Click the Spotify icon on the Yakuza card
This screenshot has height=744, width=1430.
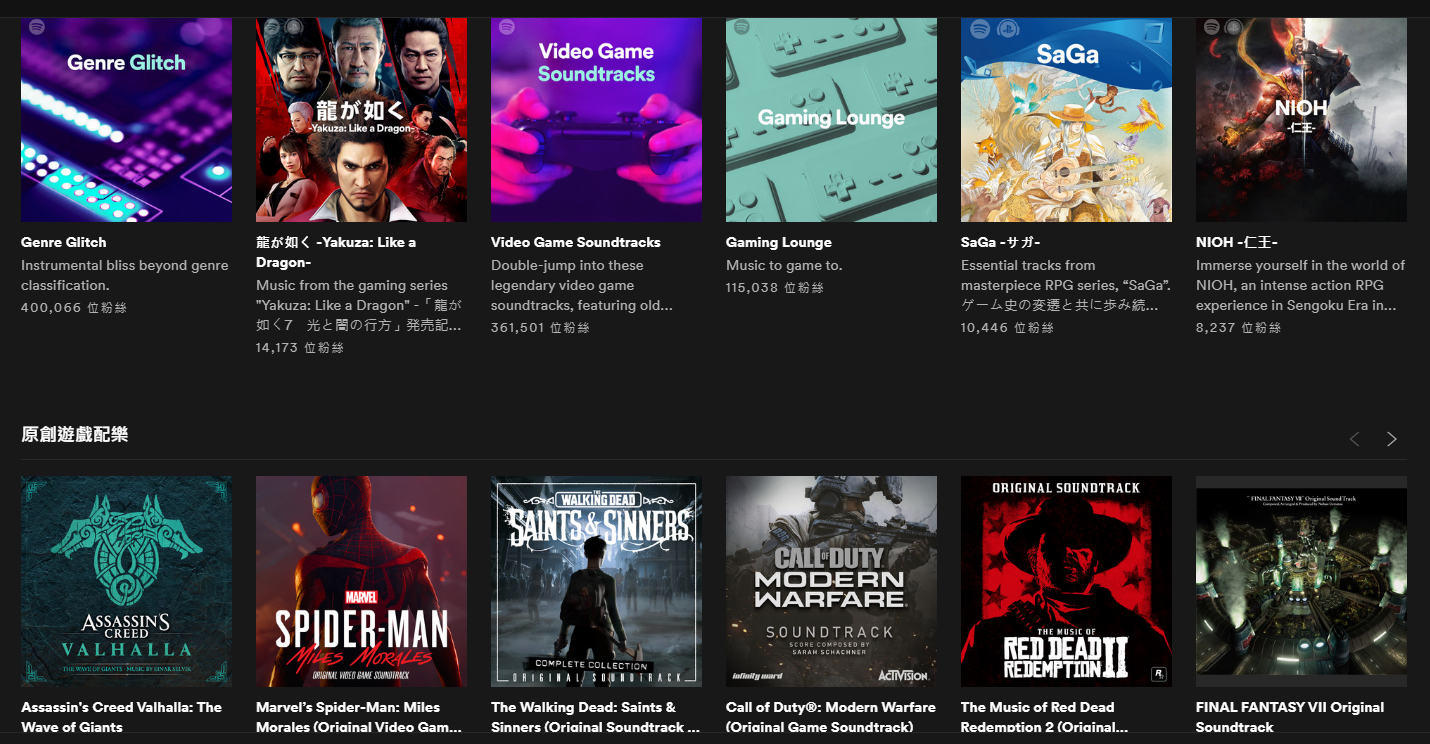coord(273,27)
